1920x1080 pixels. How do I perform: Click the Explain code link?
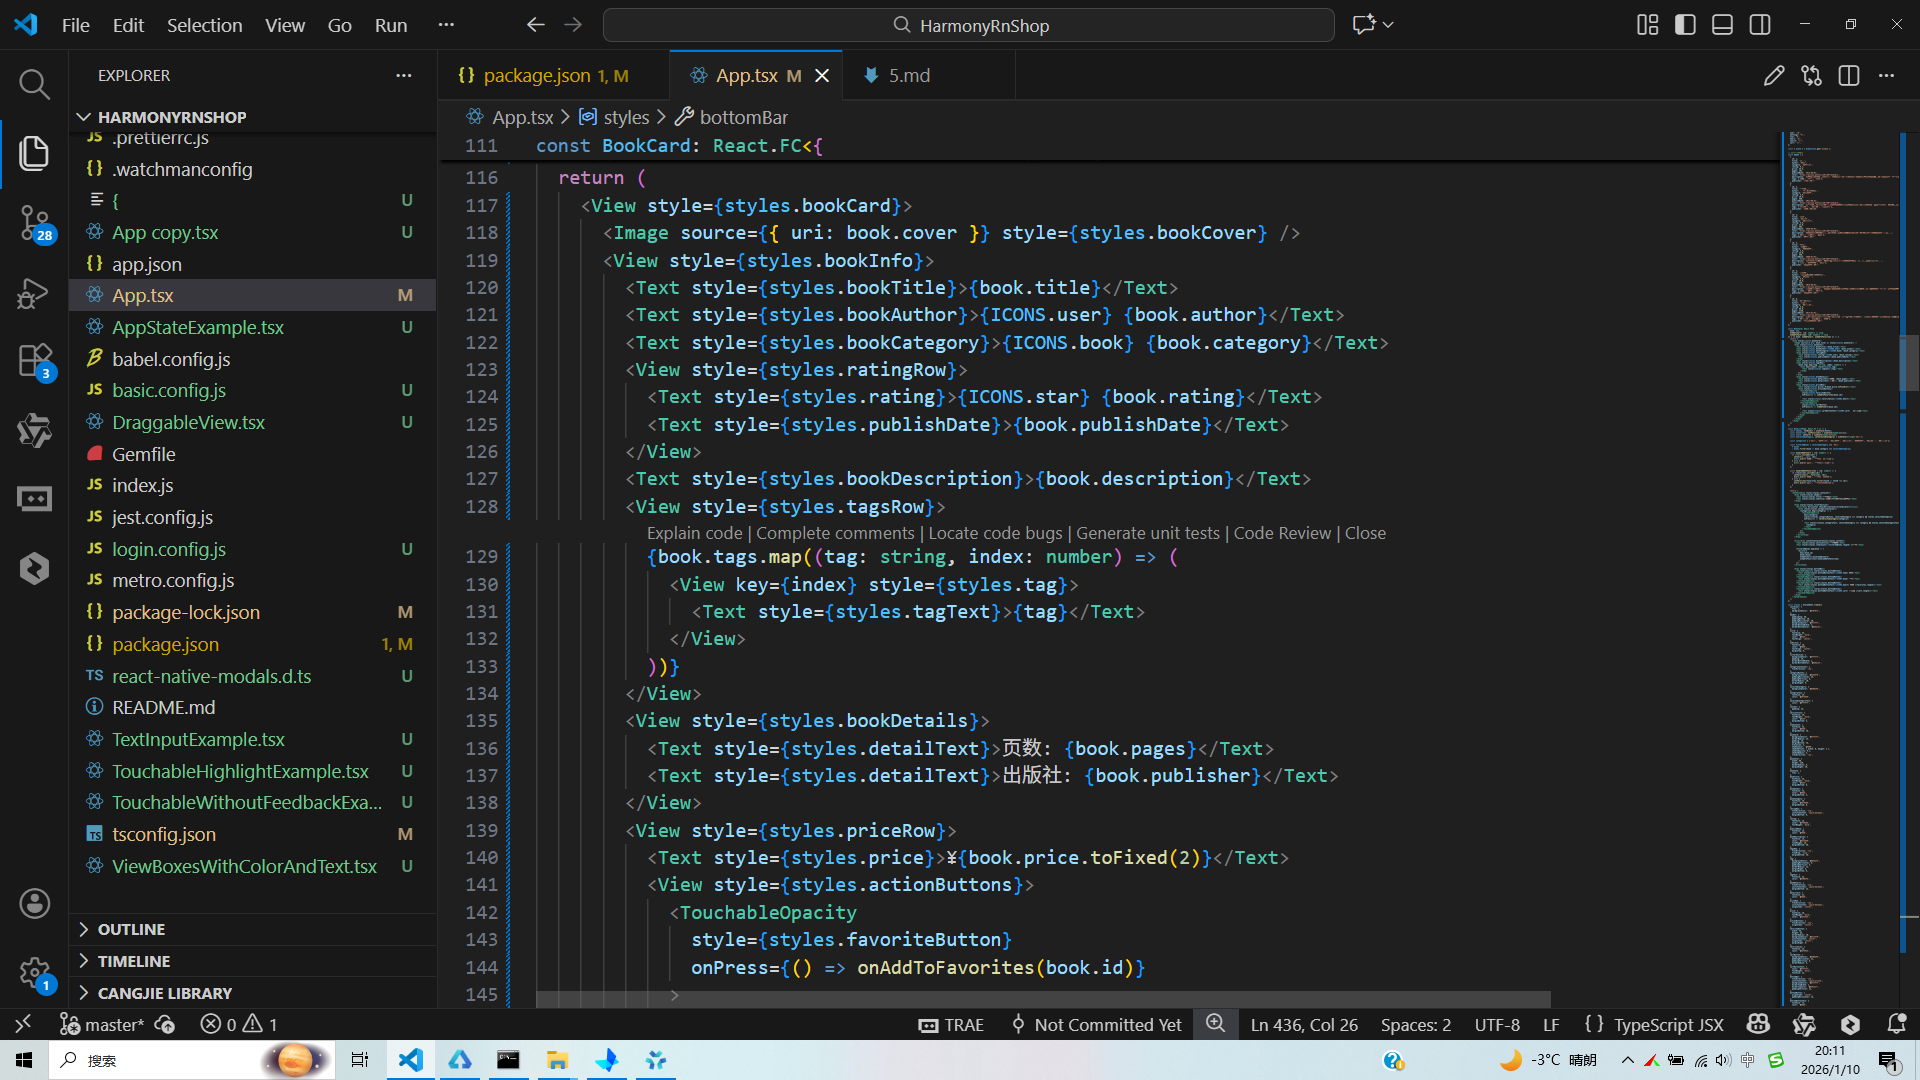coord(694,533)
